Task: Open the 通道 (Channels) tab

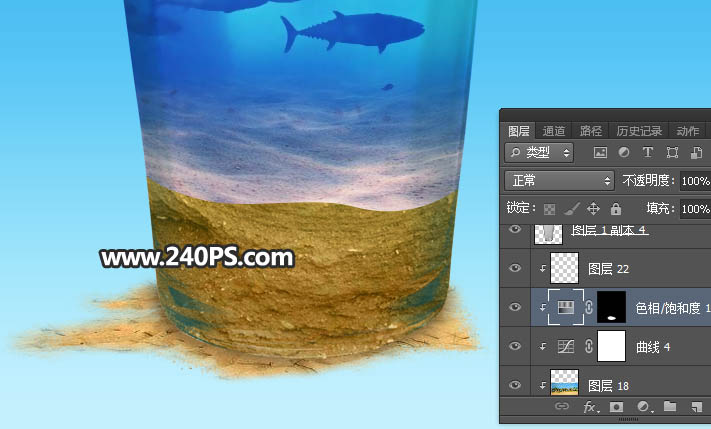Action: tap(554, 131)
